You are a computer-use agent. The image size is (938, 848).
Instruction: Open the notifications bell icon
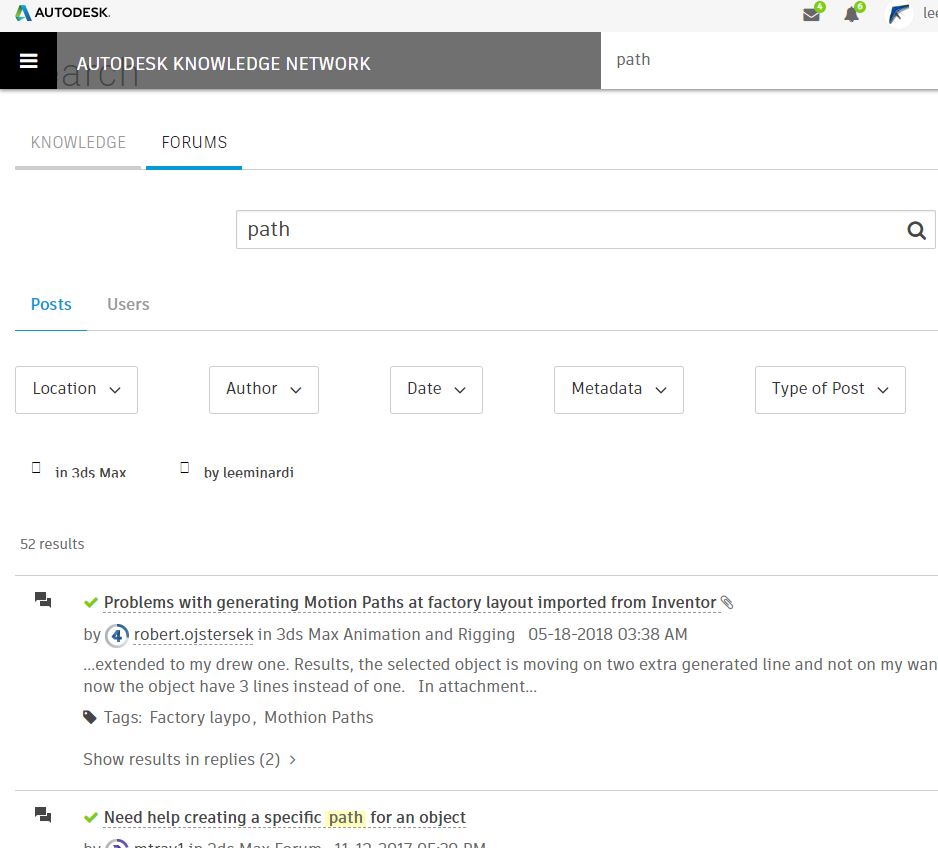point(852,13)
